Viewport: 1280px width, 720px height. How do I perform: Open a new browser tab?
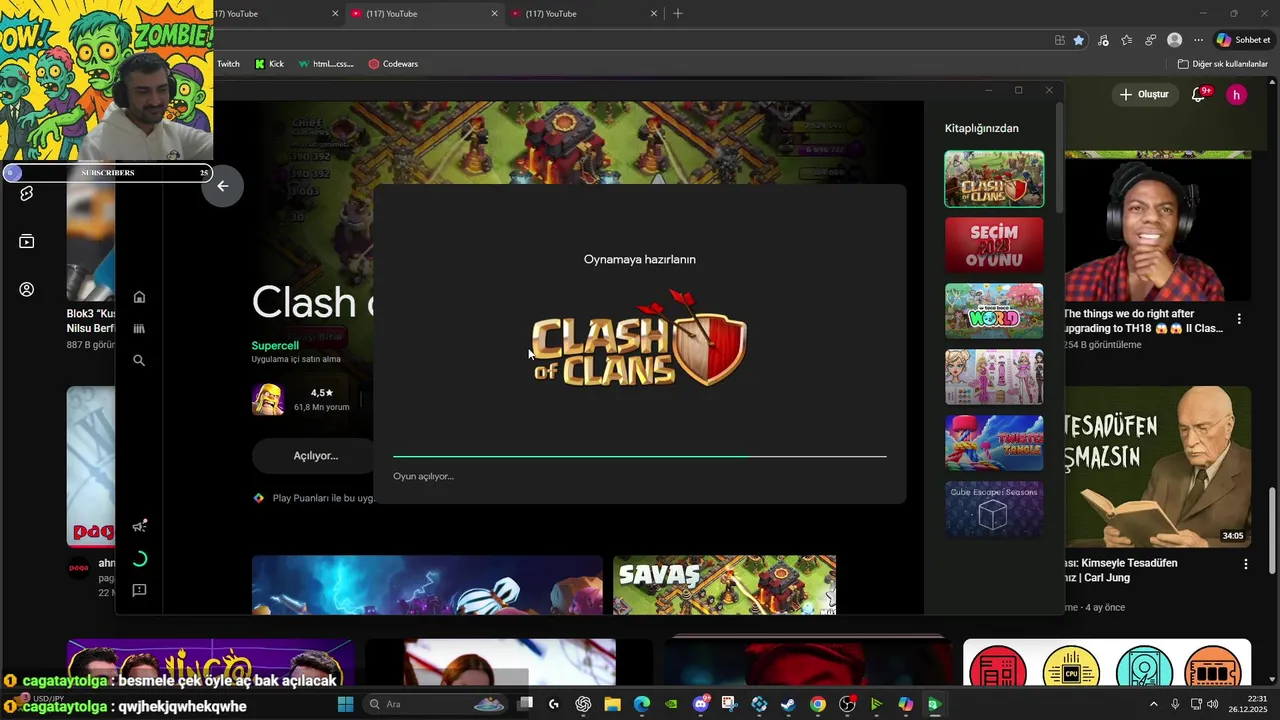[678, 13]
